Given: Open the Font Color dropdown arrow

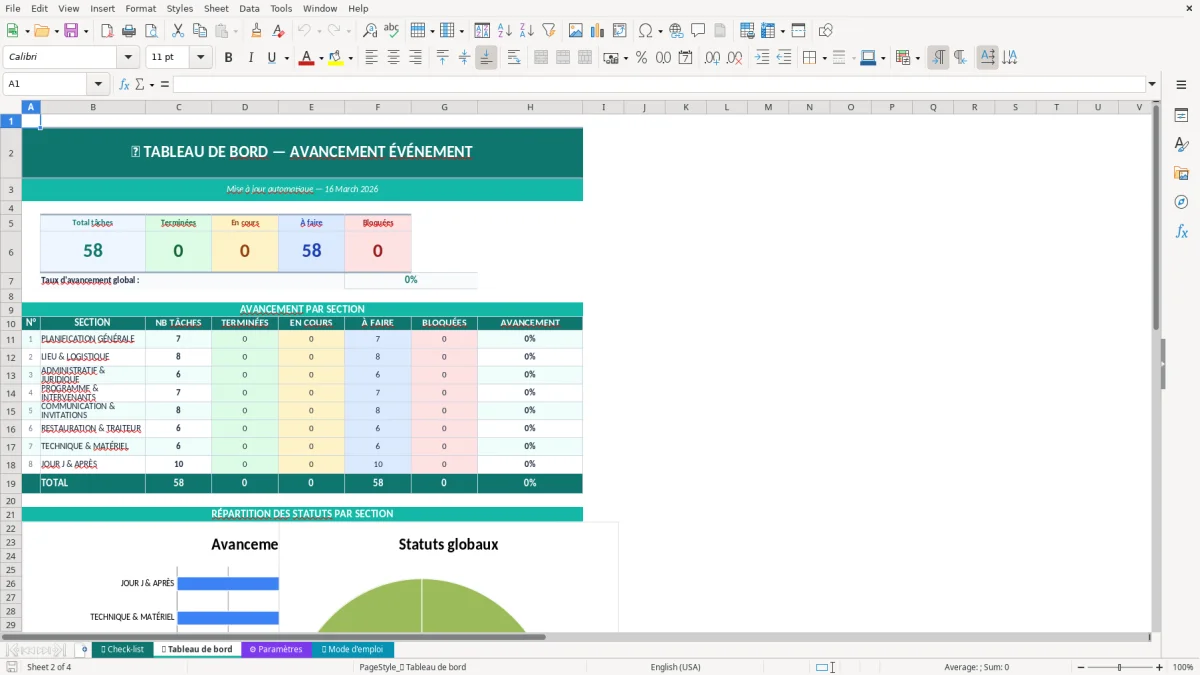Looking at the screenshot, I should pyautogui.click(x=319, y=58).
